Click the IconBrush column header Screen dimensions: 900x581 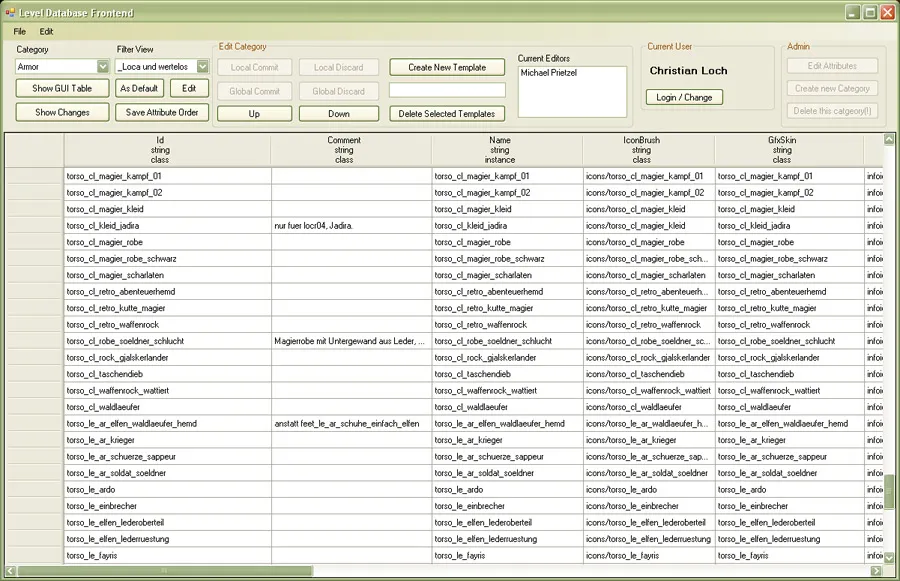(641, 150)
